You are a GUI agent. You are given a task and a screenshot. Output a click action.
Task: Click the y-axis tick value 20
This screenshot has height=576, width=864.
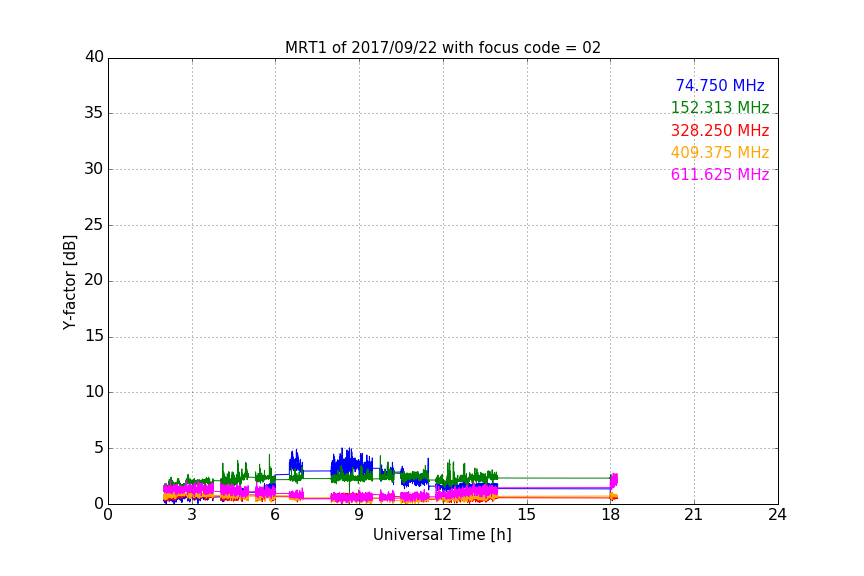tap(94, 280)
